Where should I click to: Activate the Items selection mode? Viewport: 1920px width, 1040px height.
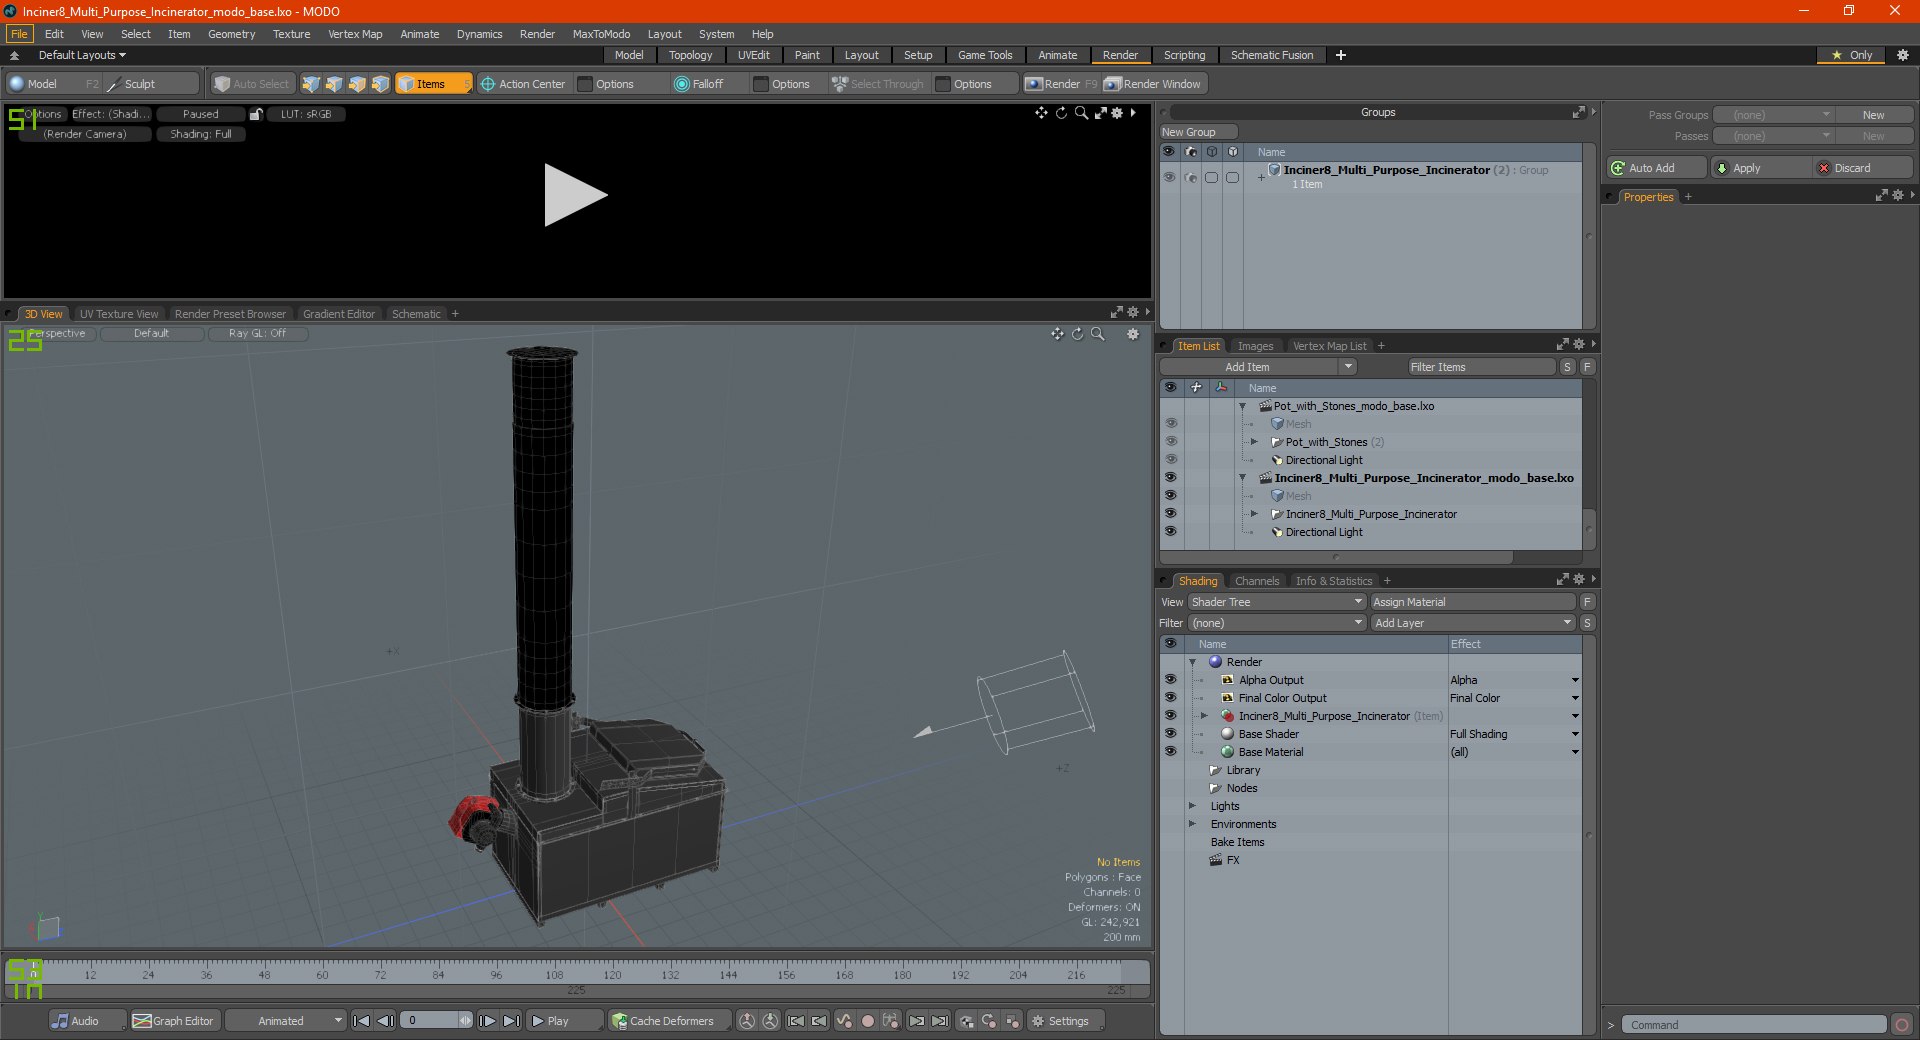pyautogui.click(x=433, y=84)
